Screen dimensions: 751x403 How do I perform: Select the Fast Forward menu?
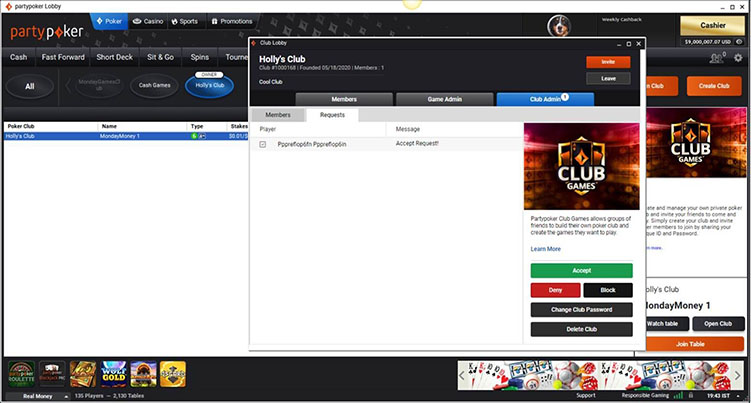coord(63,57)
